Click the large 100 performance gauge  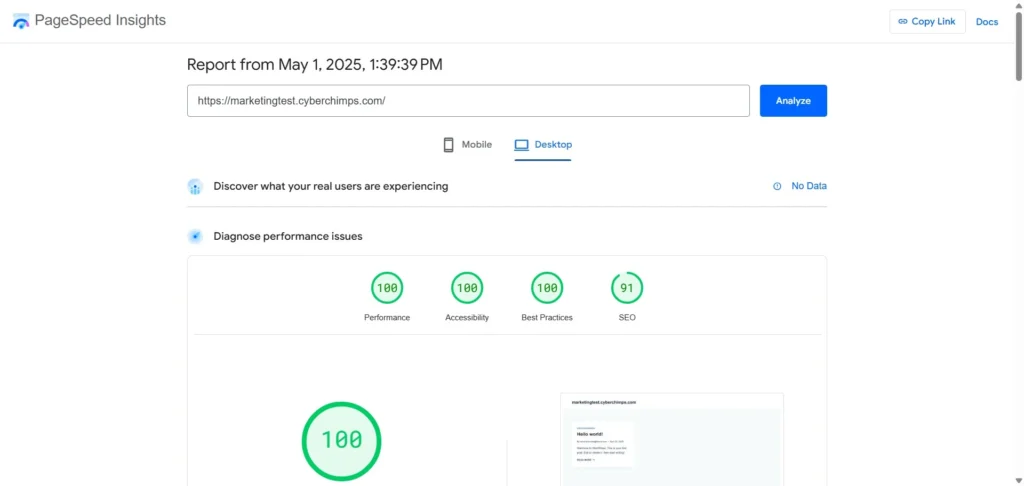pos(342,441)
